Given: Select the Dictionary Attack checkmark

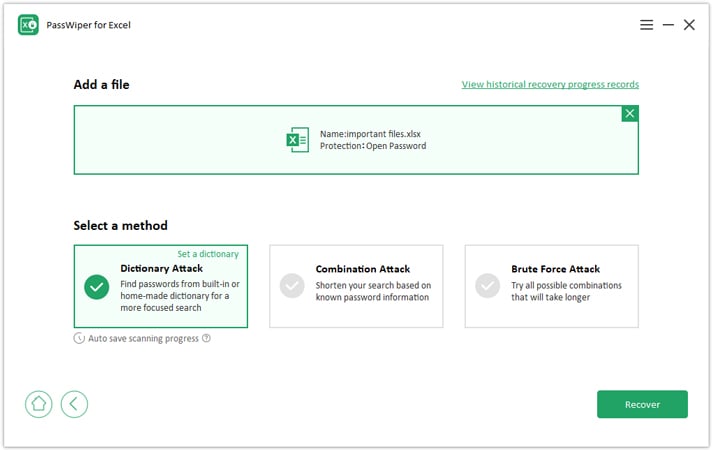Looking at the screenshot, I should tap(97, 287).
